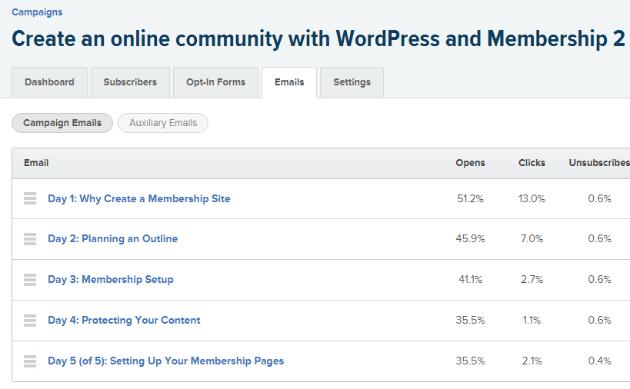Click the 7.0% clicks value for Day 2
The height and width of the screenshot is (389, 630).
[x=532, y=239]
